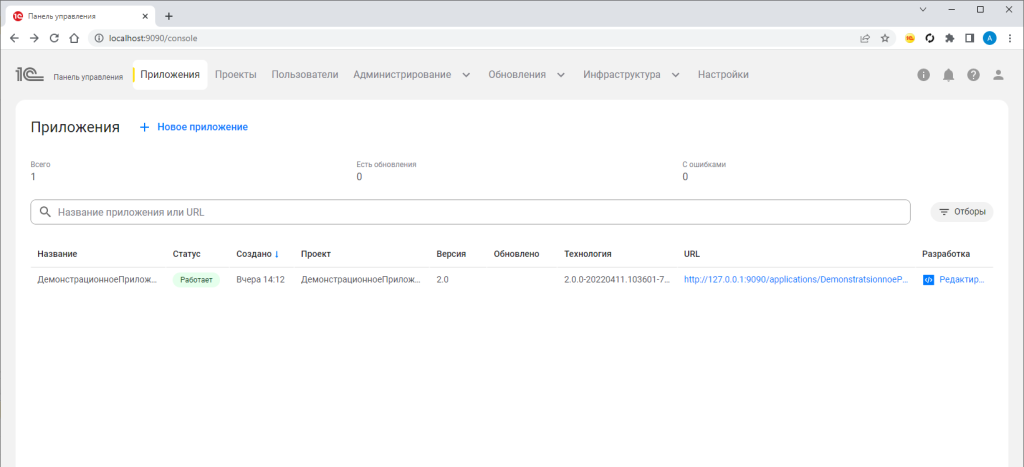Open the user account icon
Viewport: 1024px width, 467px height.
point(997,75)
